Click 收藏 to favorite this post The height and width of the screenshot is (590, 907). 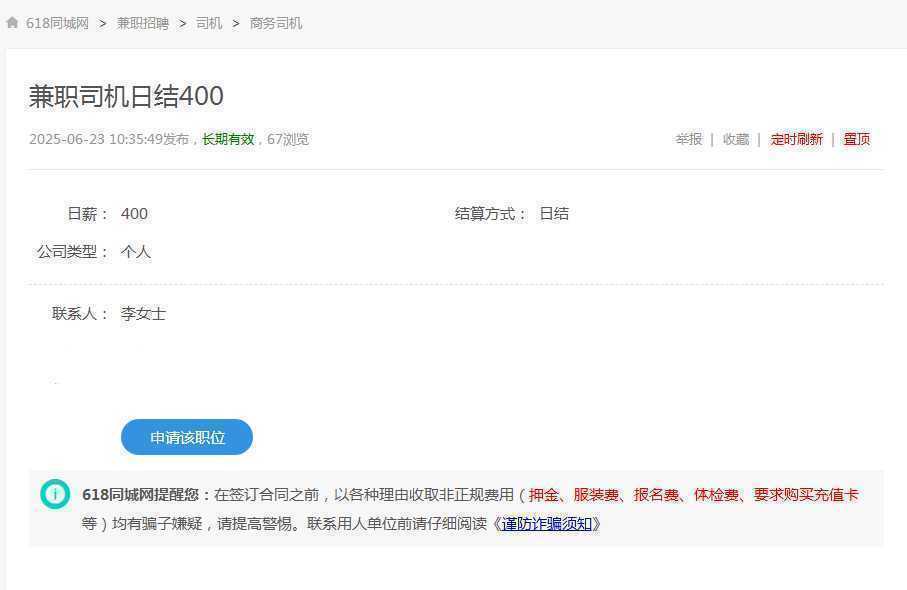736,139
